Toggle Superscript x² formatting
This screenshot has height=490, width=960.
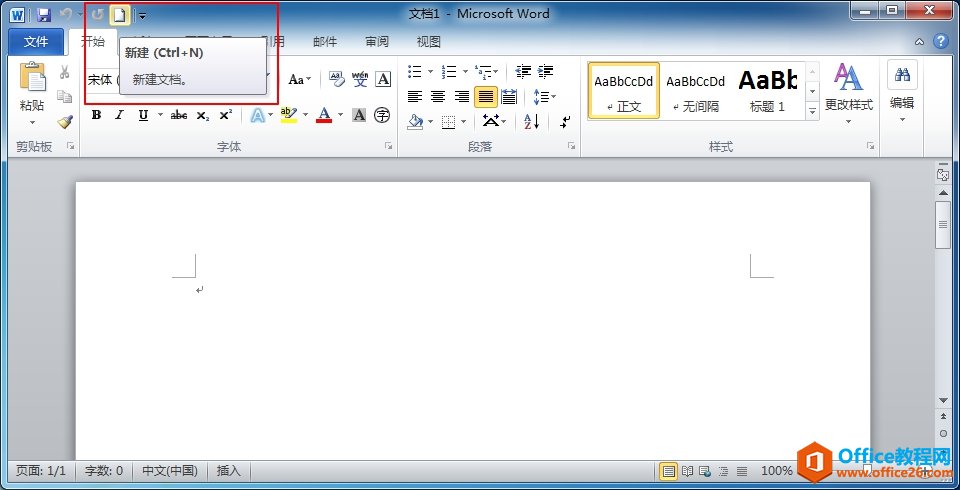click(x=226, y=115)
